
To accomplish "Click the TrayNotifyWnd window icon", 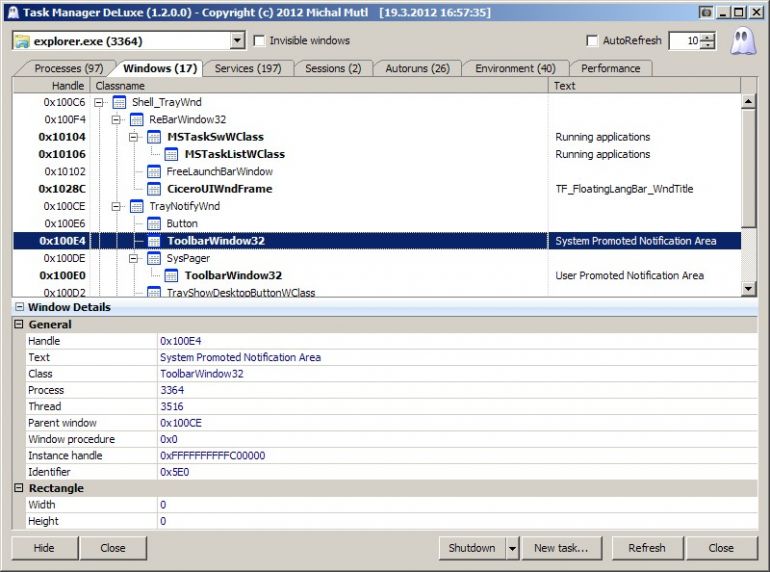I will pyautogui.click(x=137, y=206).
